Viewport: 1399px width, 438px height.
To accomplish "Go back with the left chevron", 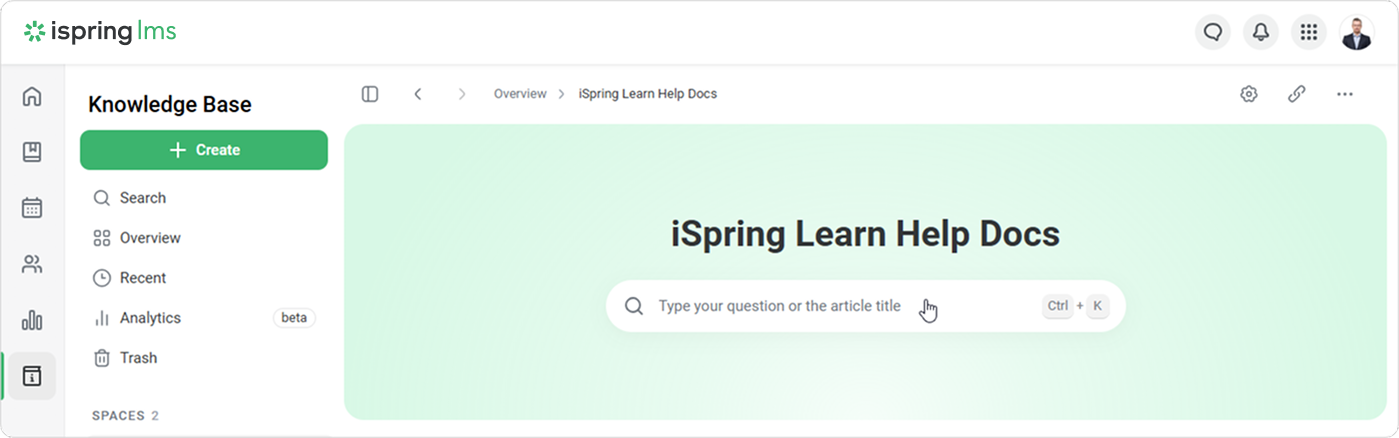I will (x=418, y=94).
